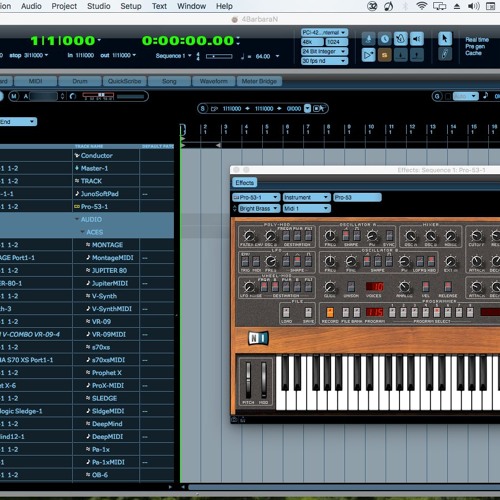Switch to the Waveform tab
Screen dimensions: 500x500
pos(213,81)
